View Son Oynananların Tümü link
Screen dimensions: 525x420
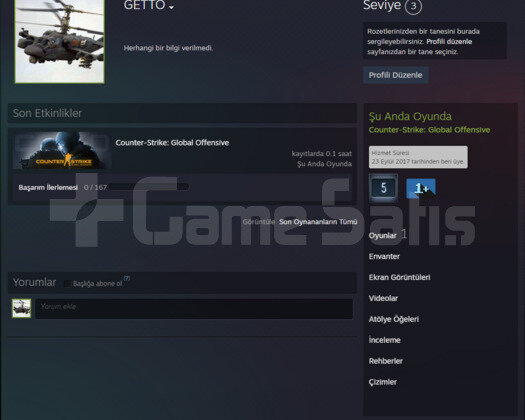[x=318, y=222]
